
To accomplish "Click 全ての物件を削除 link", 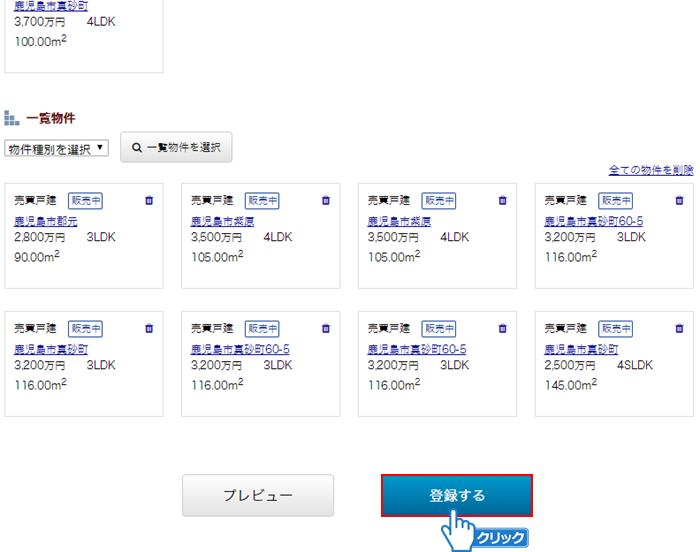I will [651, 170].
